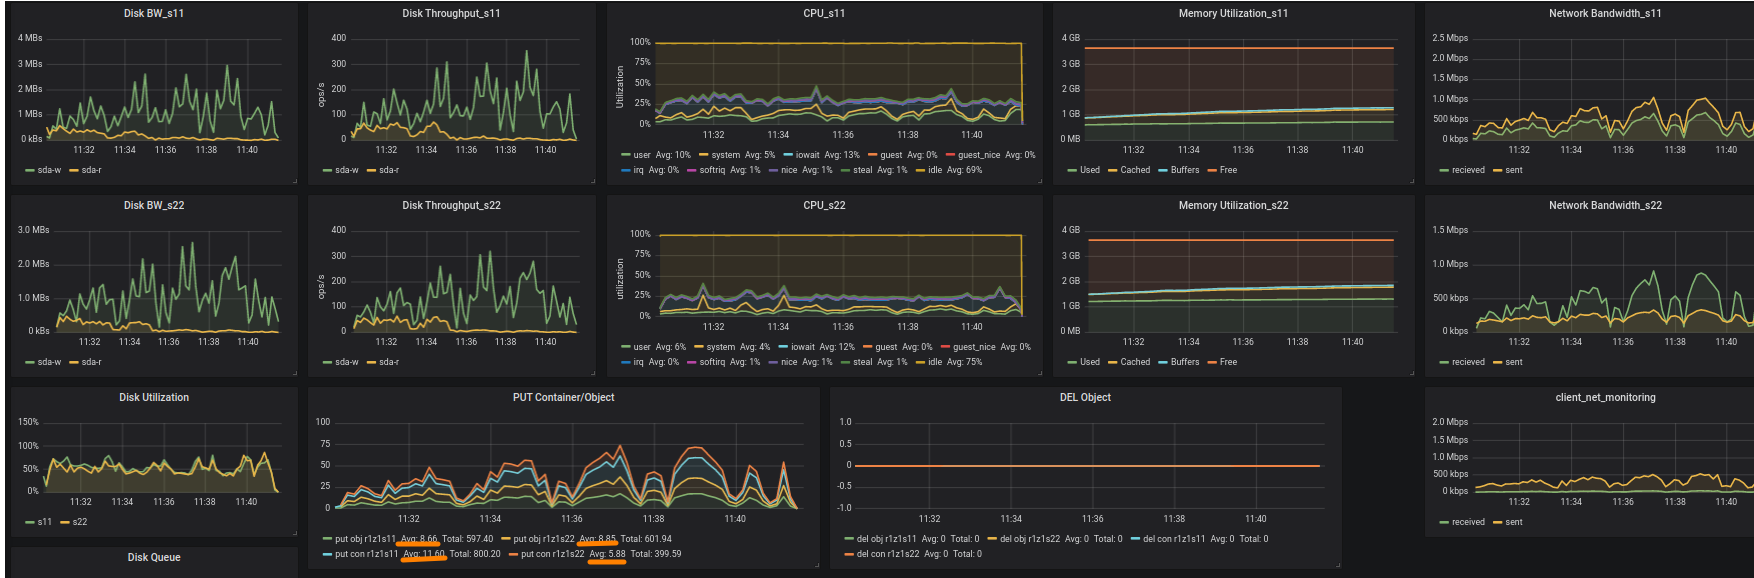
Task: Click green color swatch for sda-w in Disk BW_s22
Action: click(x=30, y=362)
